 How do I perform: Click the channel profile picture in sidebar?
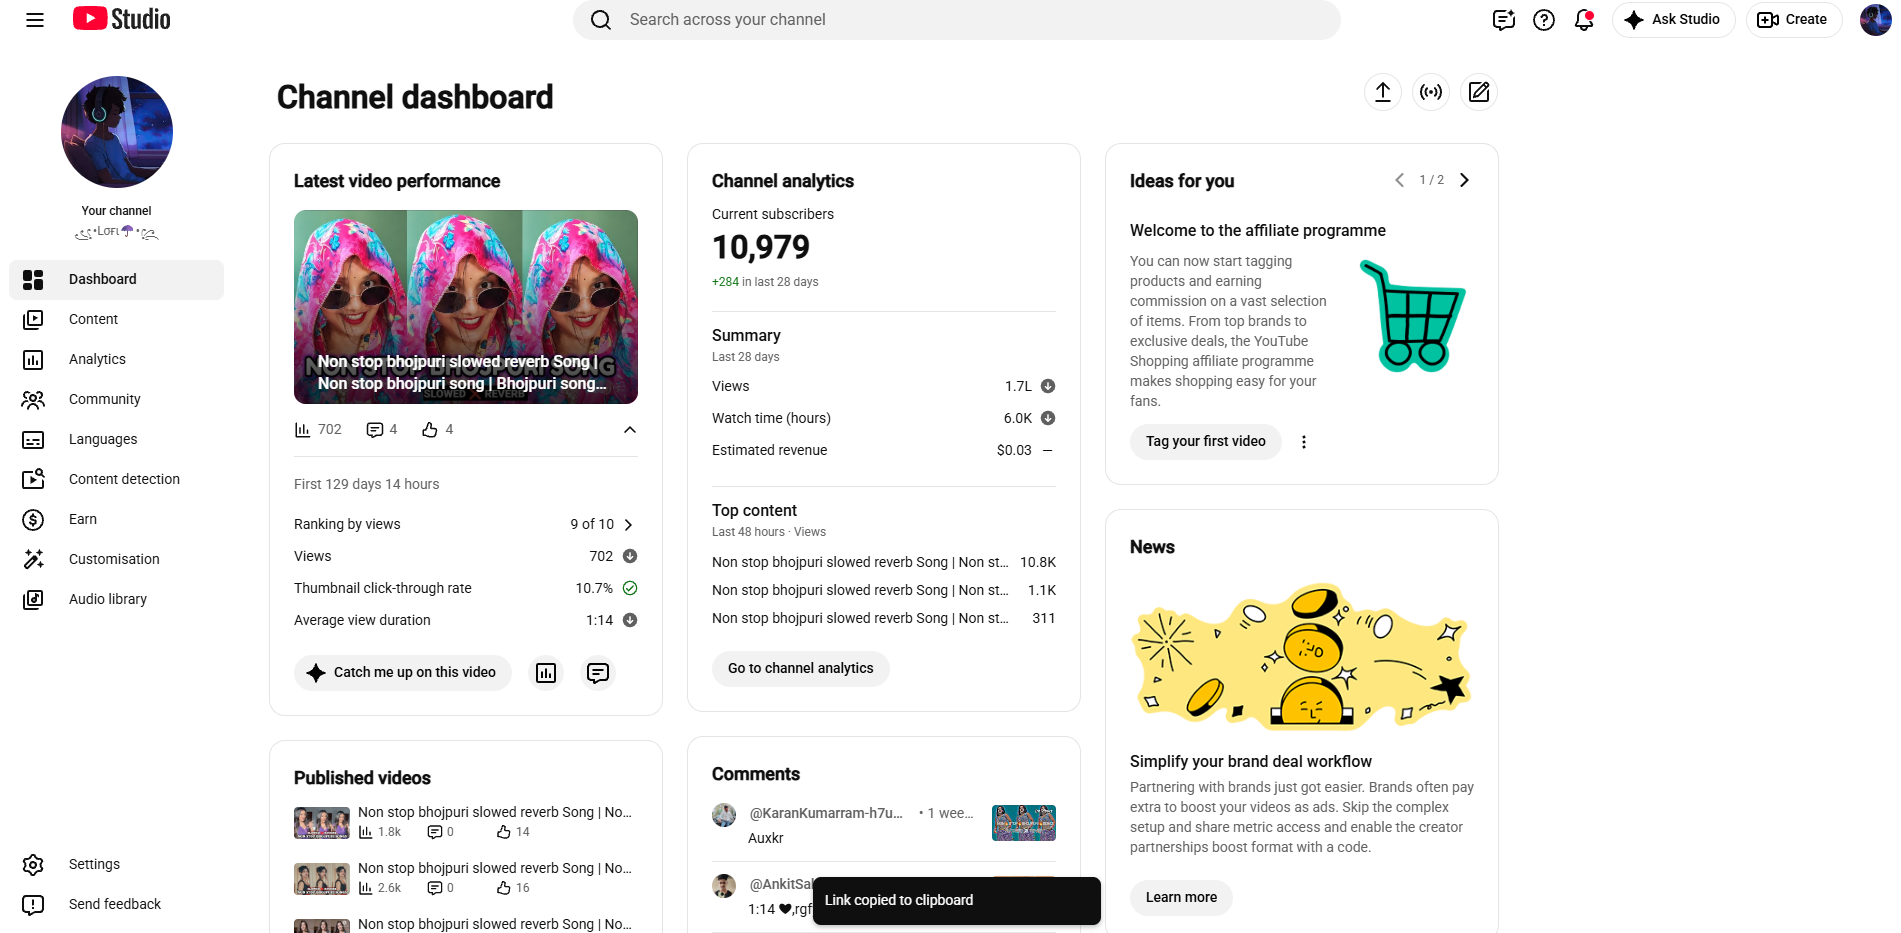pyautogui.click(x=117, y=132)
